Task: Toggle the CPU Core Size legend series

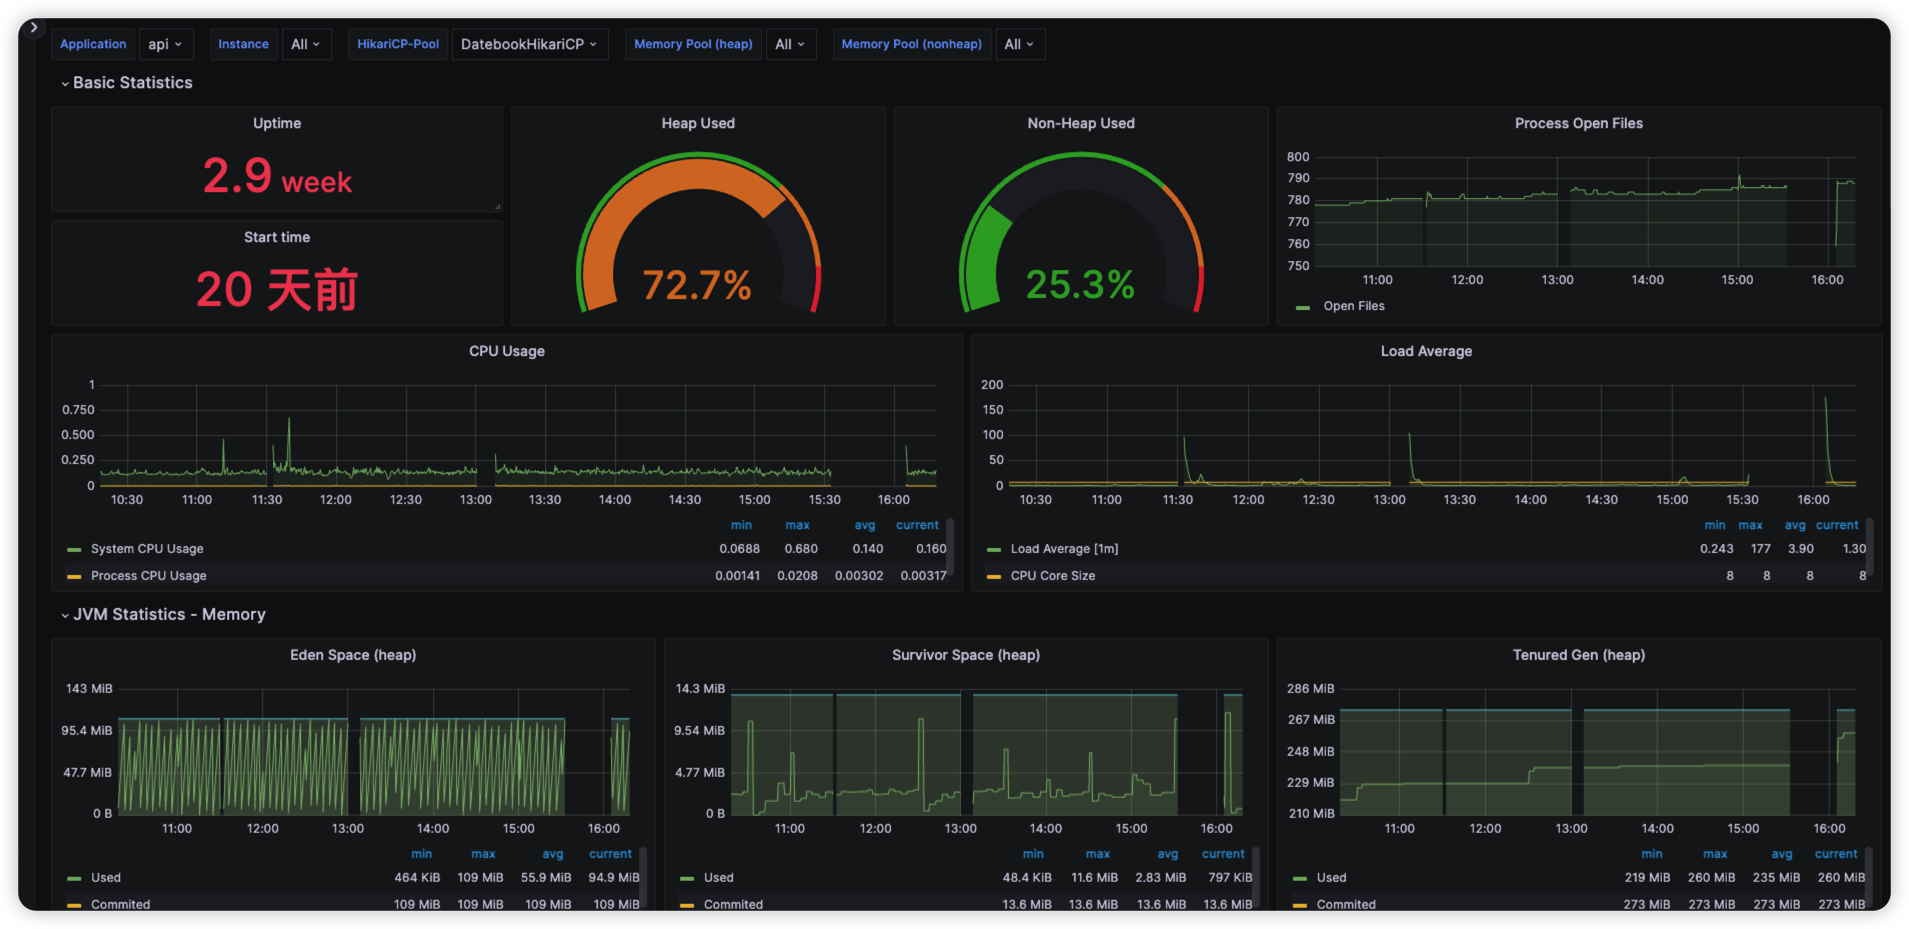Action: pos(1053,576)
